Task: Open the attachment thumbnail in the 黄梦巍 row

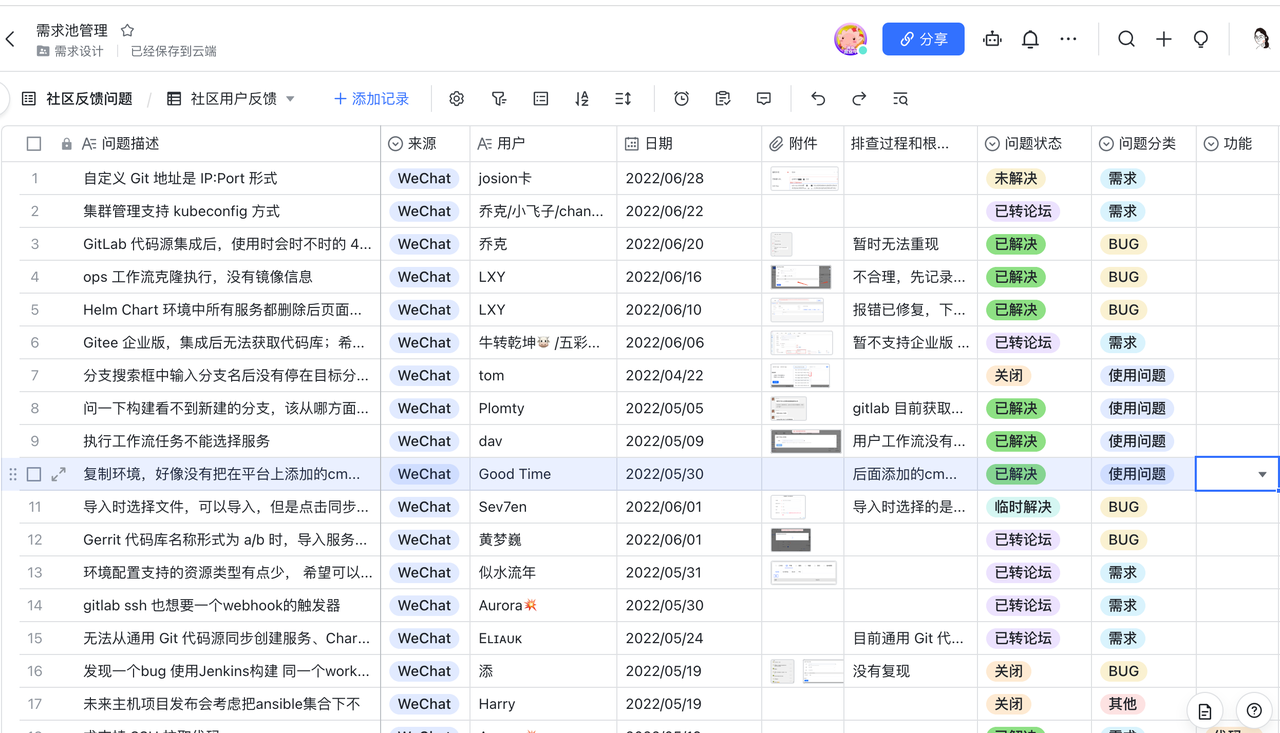Action: click(x=791, y=540)
